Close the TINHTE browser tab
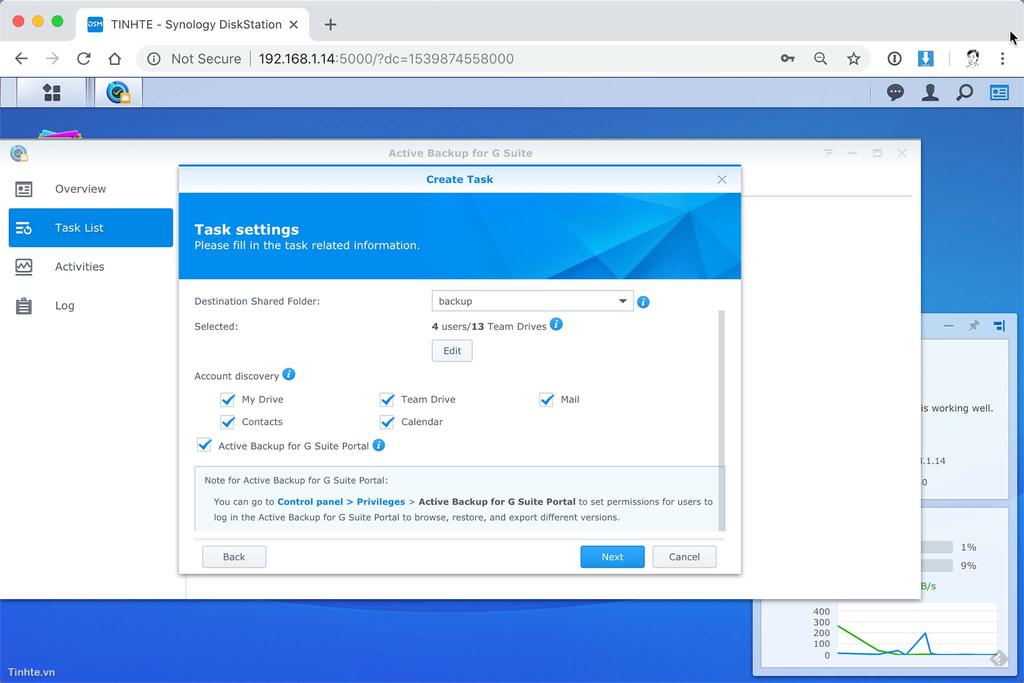Viewport: 1024px width, 683px height. [294, 25]
